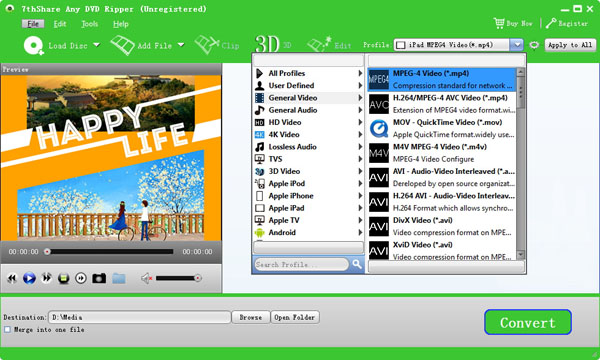Expand the Profile dropdown arrow
The height and width of the screenshot is (360, 600).
coord(517,45)
